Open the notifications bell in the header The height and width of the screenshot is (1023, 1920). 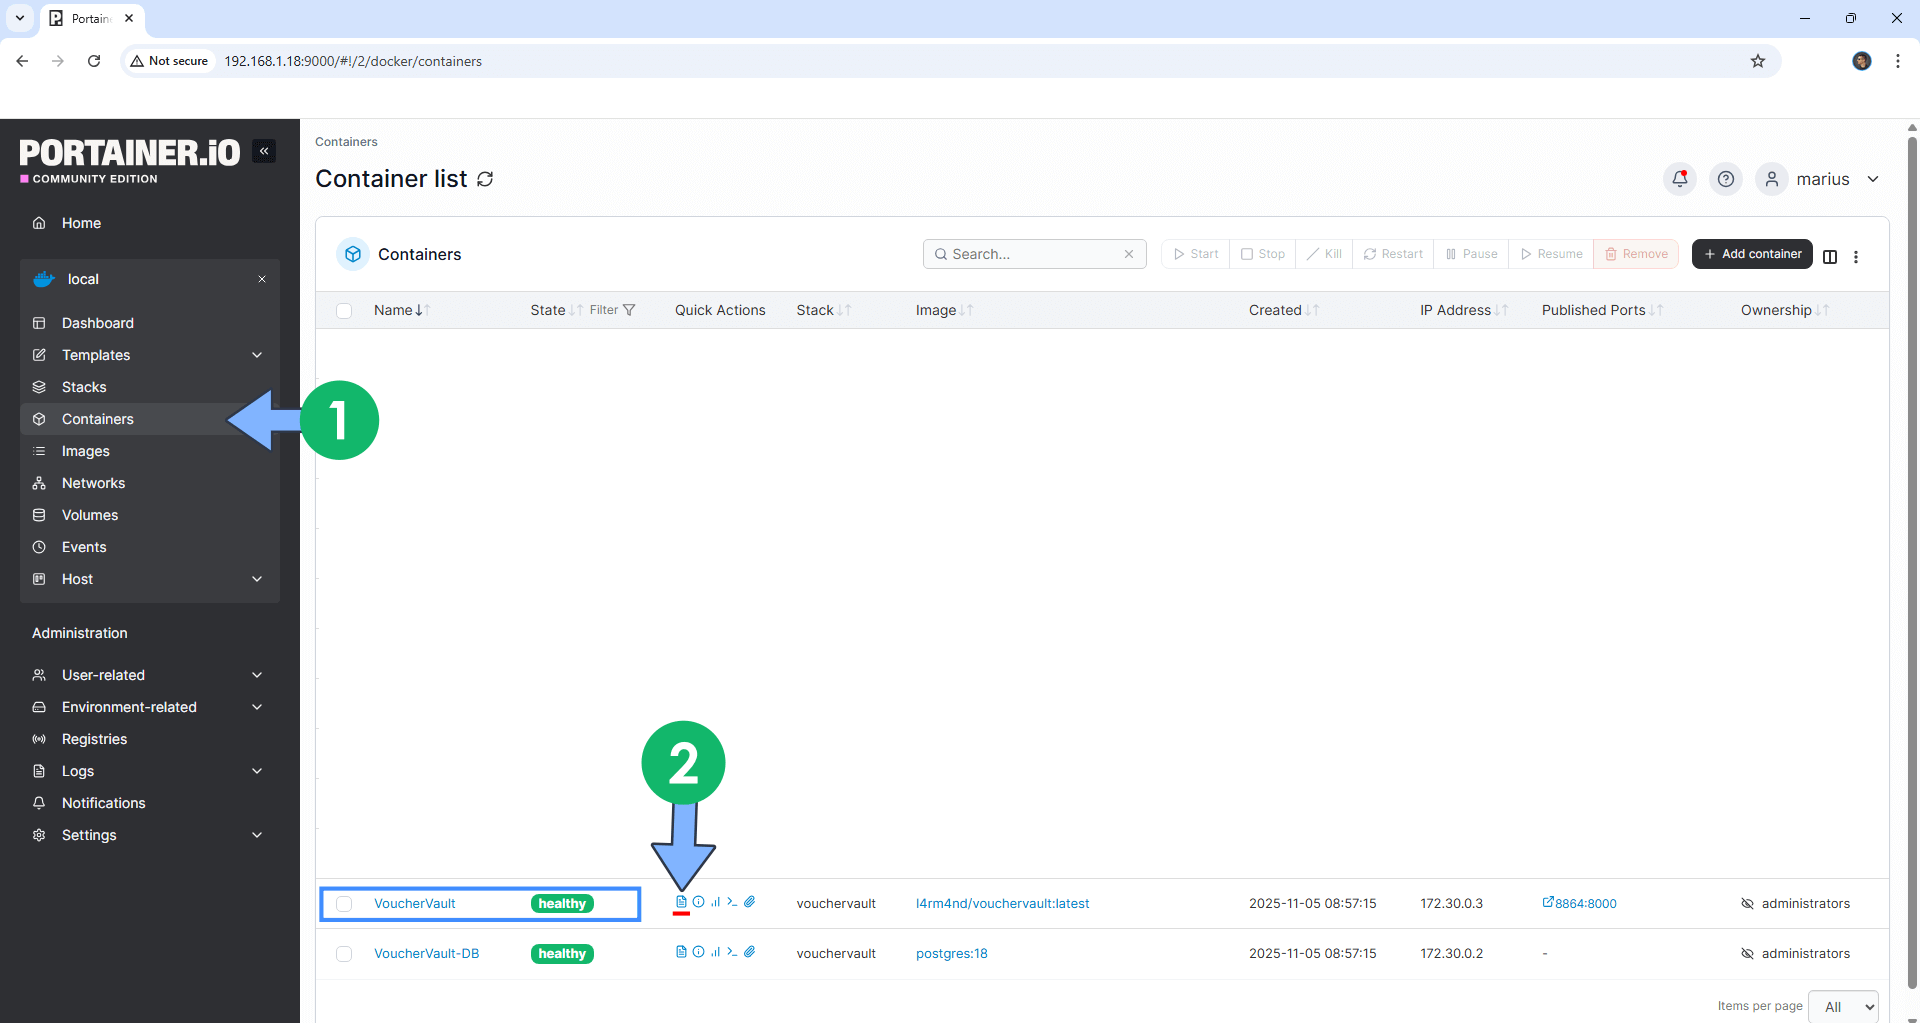point(1679,178)
